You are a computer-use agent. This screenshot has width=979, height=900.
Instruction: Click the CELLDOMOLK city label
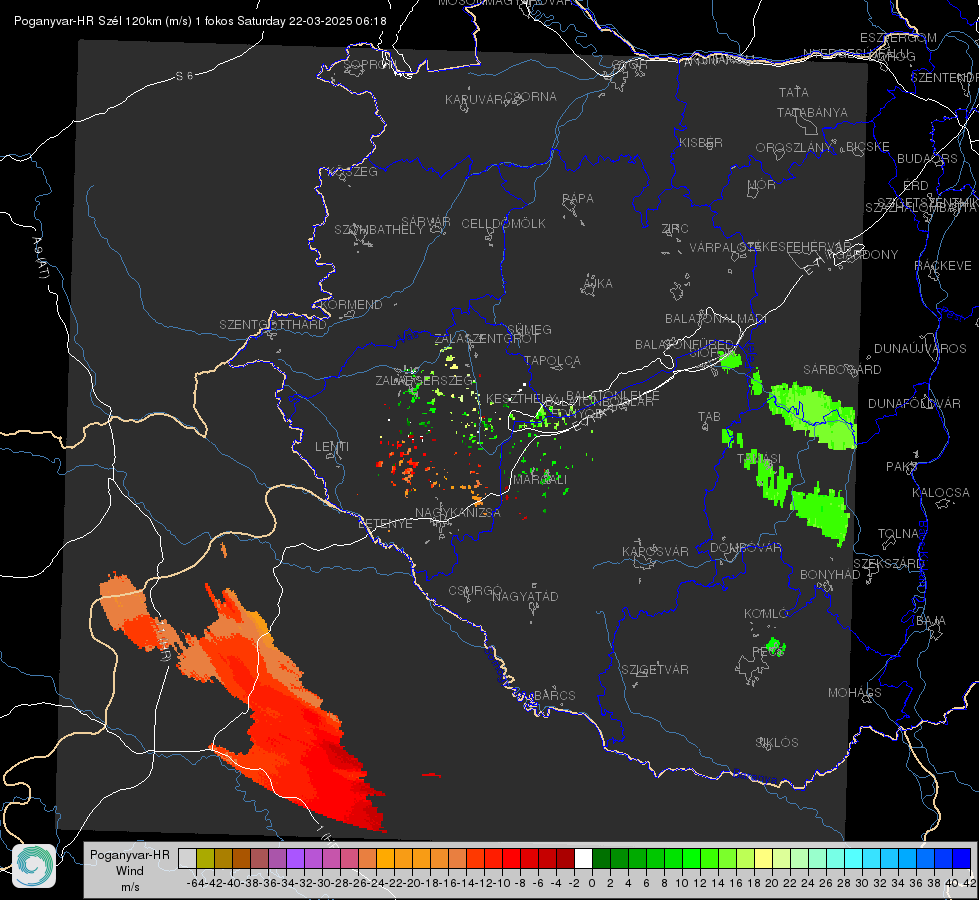[x=503, y=223]
